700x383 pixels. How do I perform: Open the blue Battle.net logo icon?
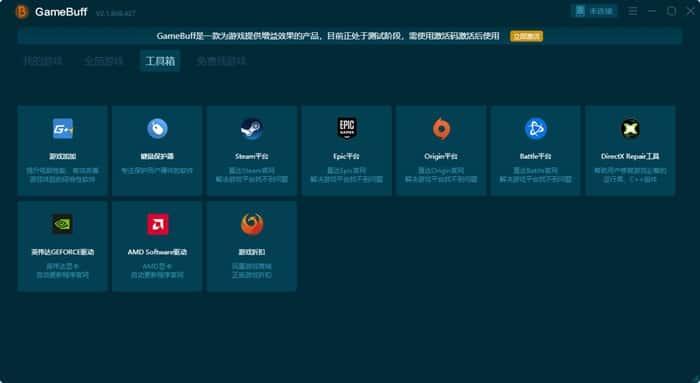point(536,129)
